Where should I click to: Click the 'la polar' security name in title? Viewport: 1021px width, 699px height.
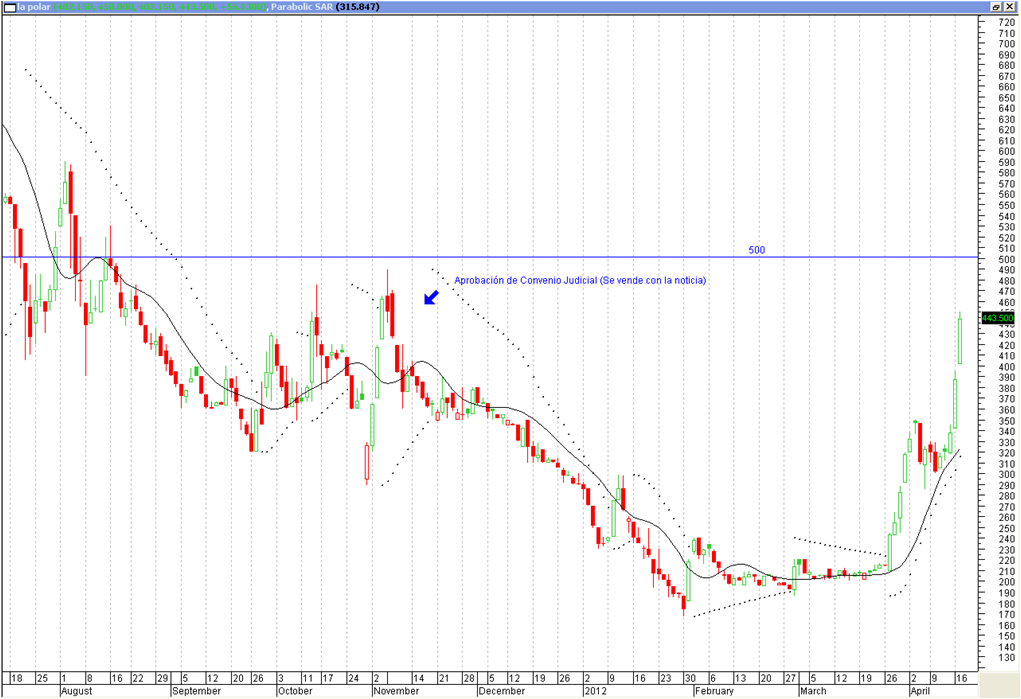tap(33, 6)
